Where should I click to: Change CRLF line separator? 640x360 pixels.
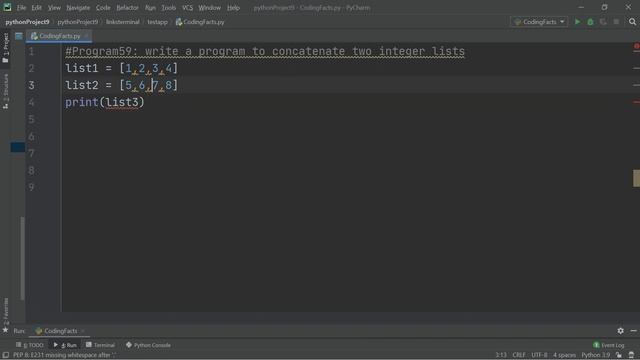519,355
